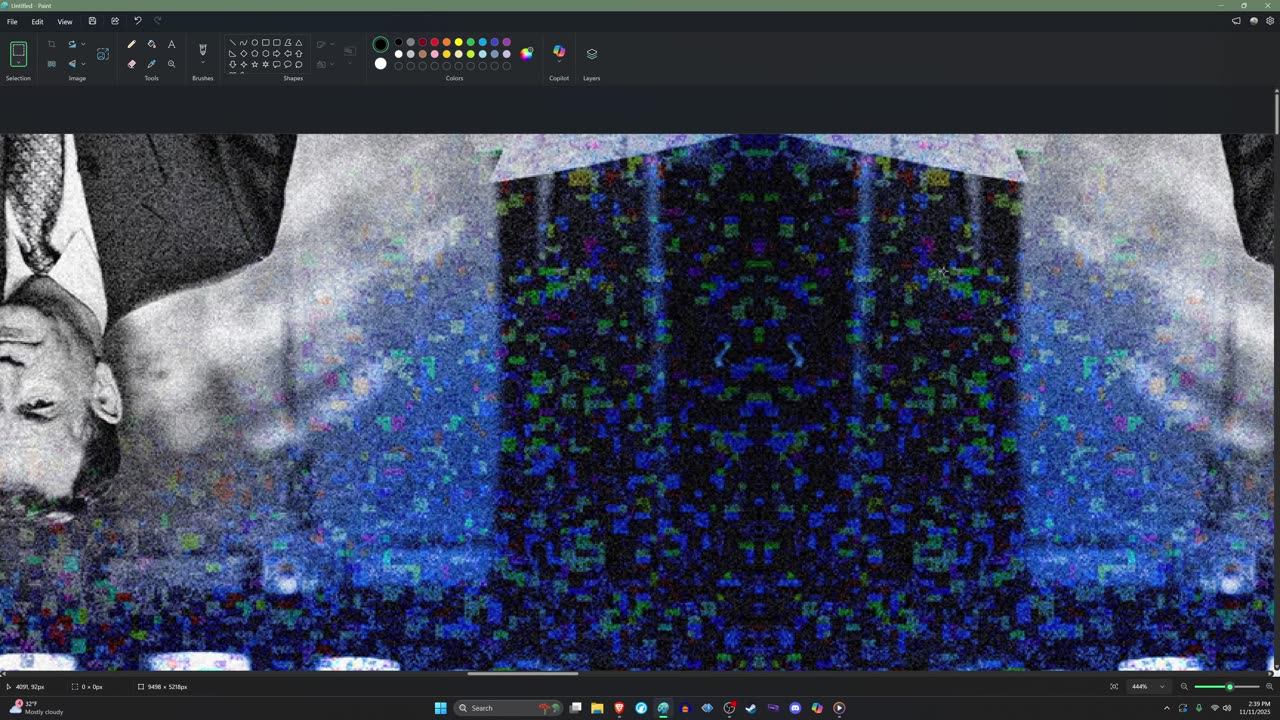Expand the Flip dropdown arrow
Viewport: 1280px width, 720px height.
pos(83,64)
